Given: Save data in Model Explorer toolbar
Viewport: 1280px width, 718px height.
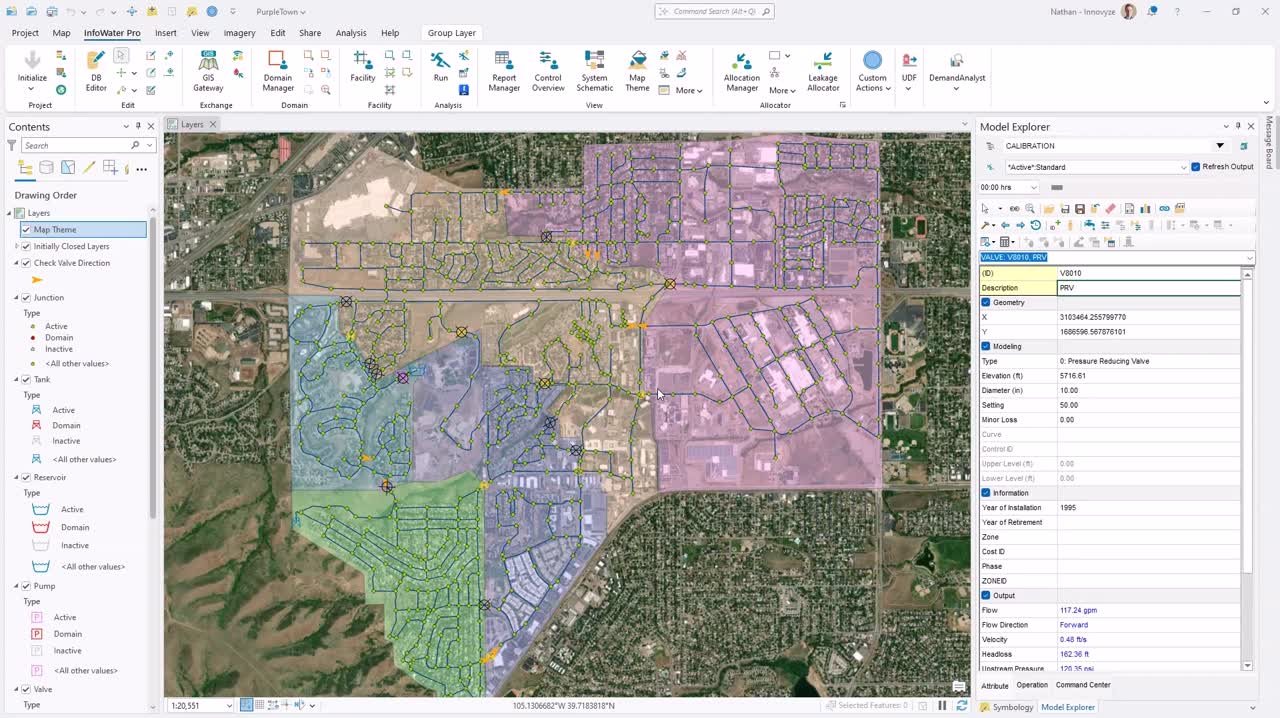Looking at the screenshot, I should click(1080, 209).
